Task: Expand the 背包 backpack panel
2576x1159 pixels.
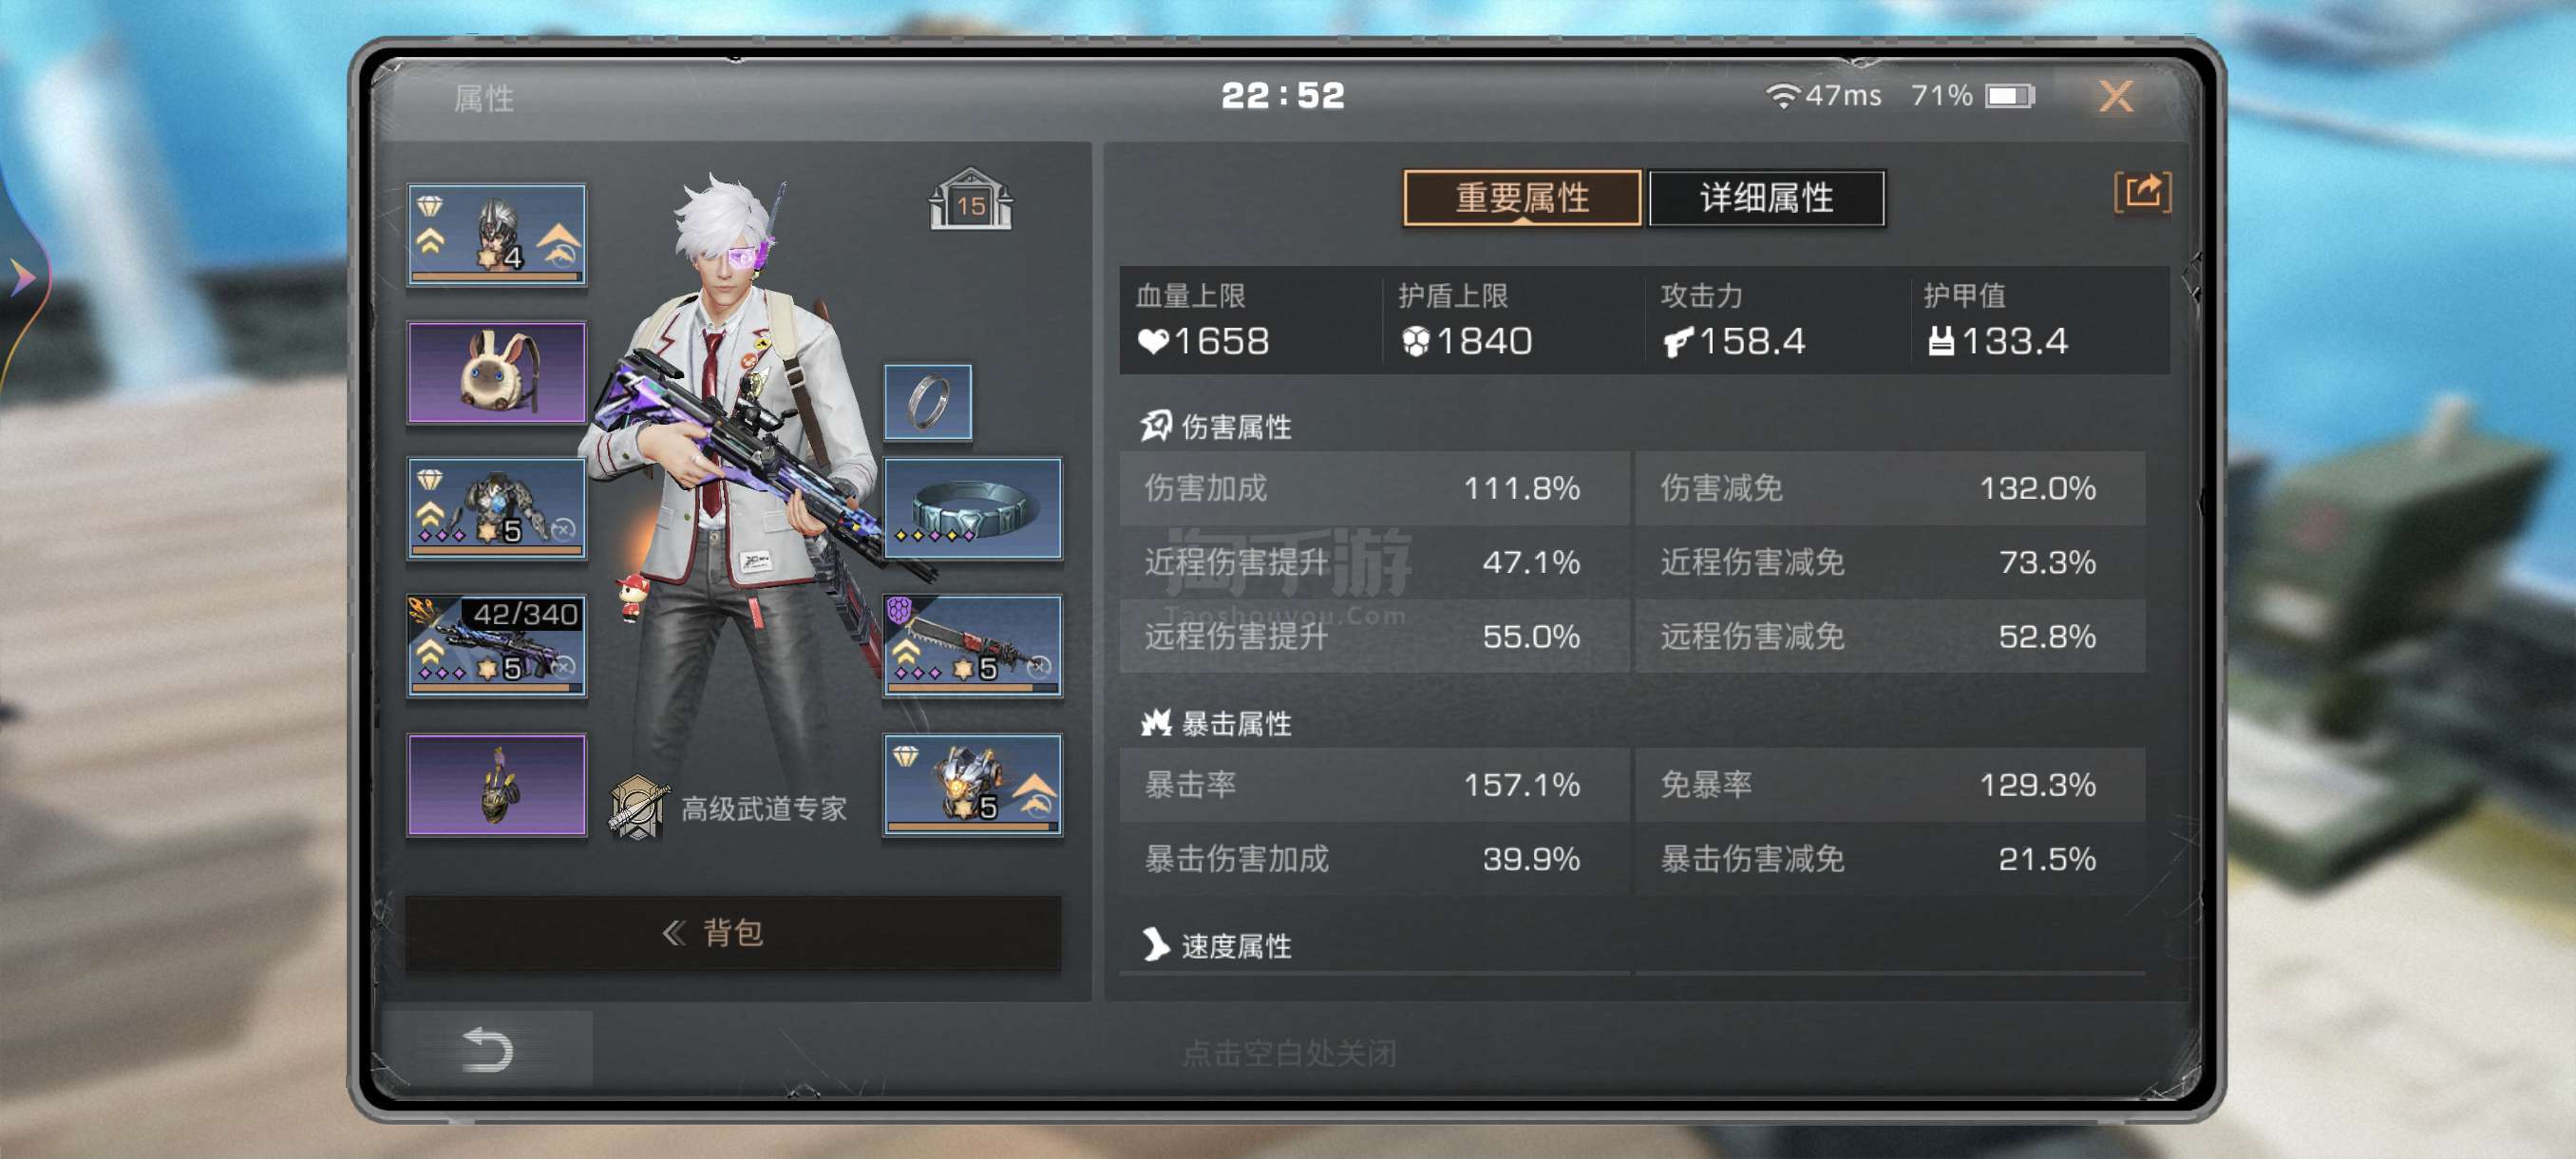Action: point(733,932)
